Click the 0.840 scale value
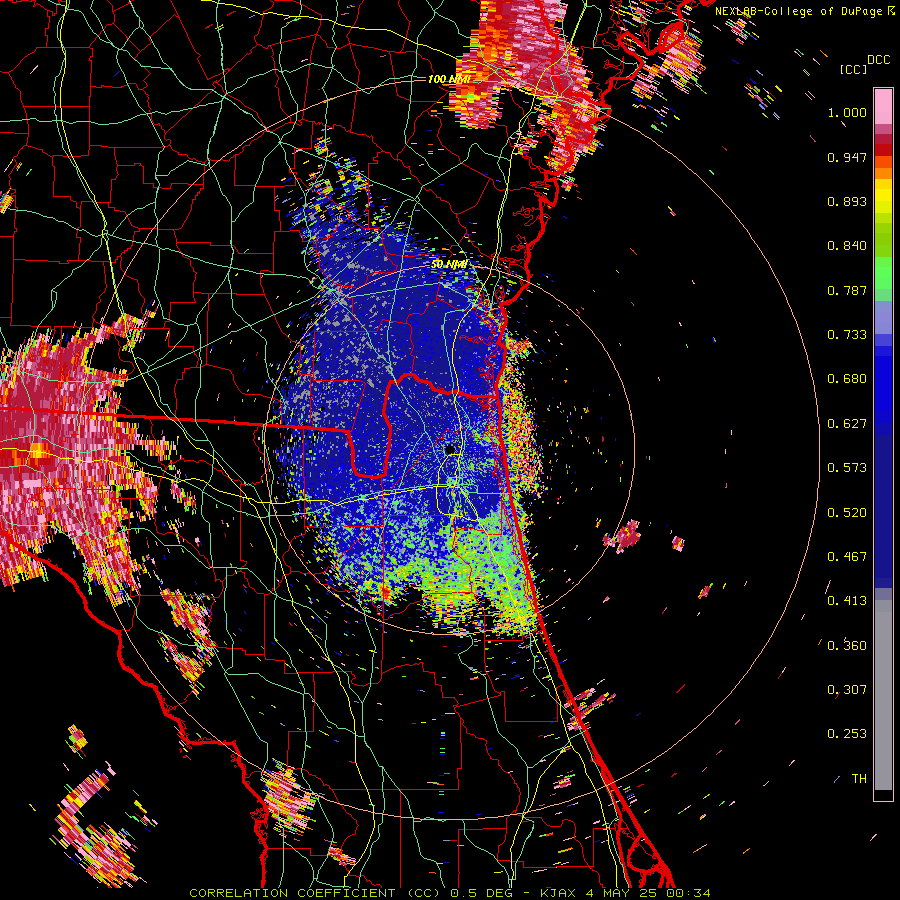 847,246
